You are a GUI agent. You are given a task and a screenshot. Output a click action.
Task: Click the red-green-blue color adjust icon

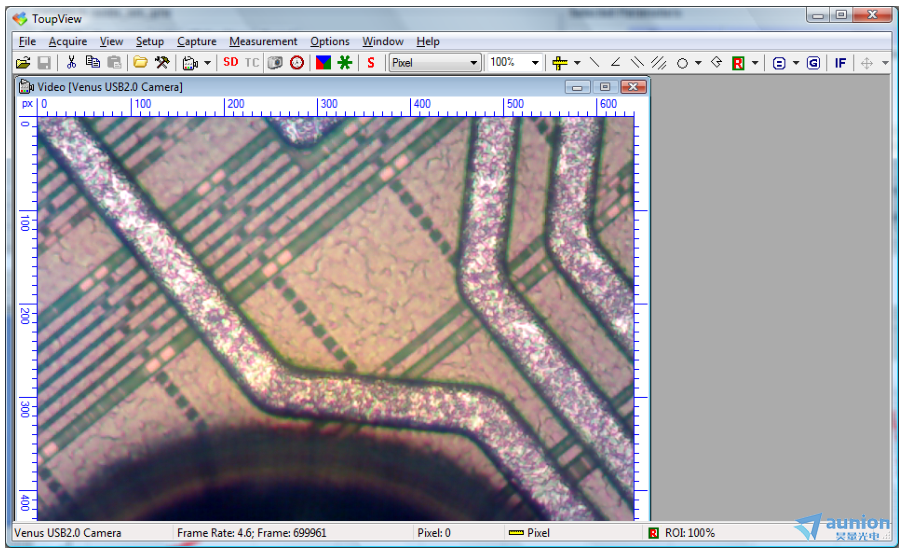323,62
